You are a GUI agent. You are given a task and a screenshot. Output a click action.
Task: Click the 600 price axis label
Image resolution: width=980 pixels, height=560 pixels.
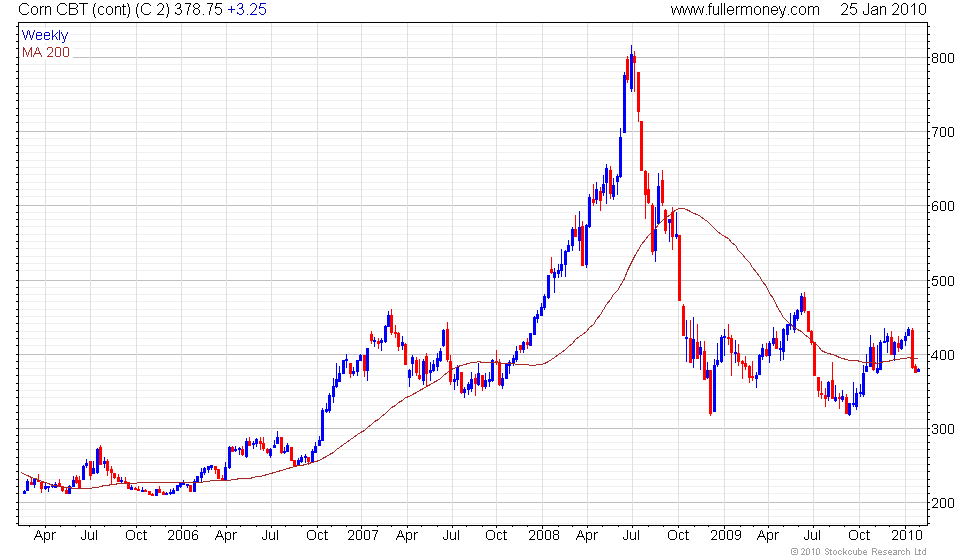[942, 206]
